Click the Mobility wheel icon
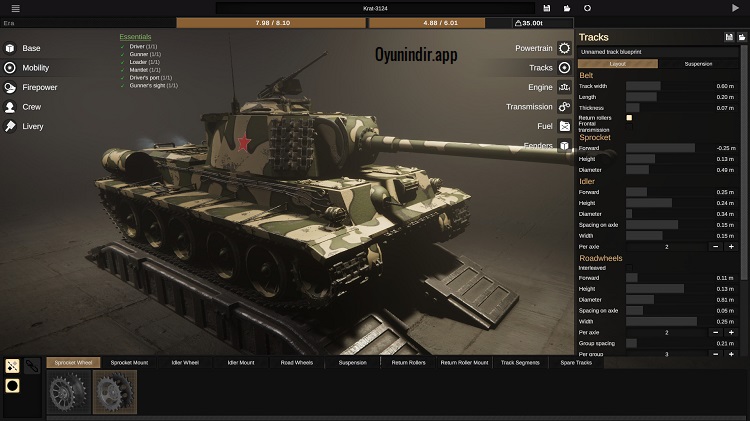 (10, 68)
